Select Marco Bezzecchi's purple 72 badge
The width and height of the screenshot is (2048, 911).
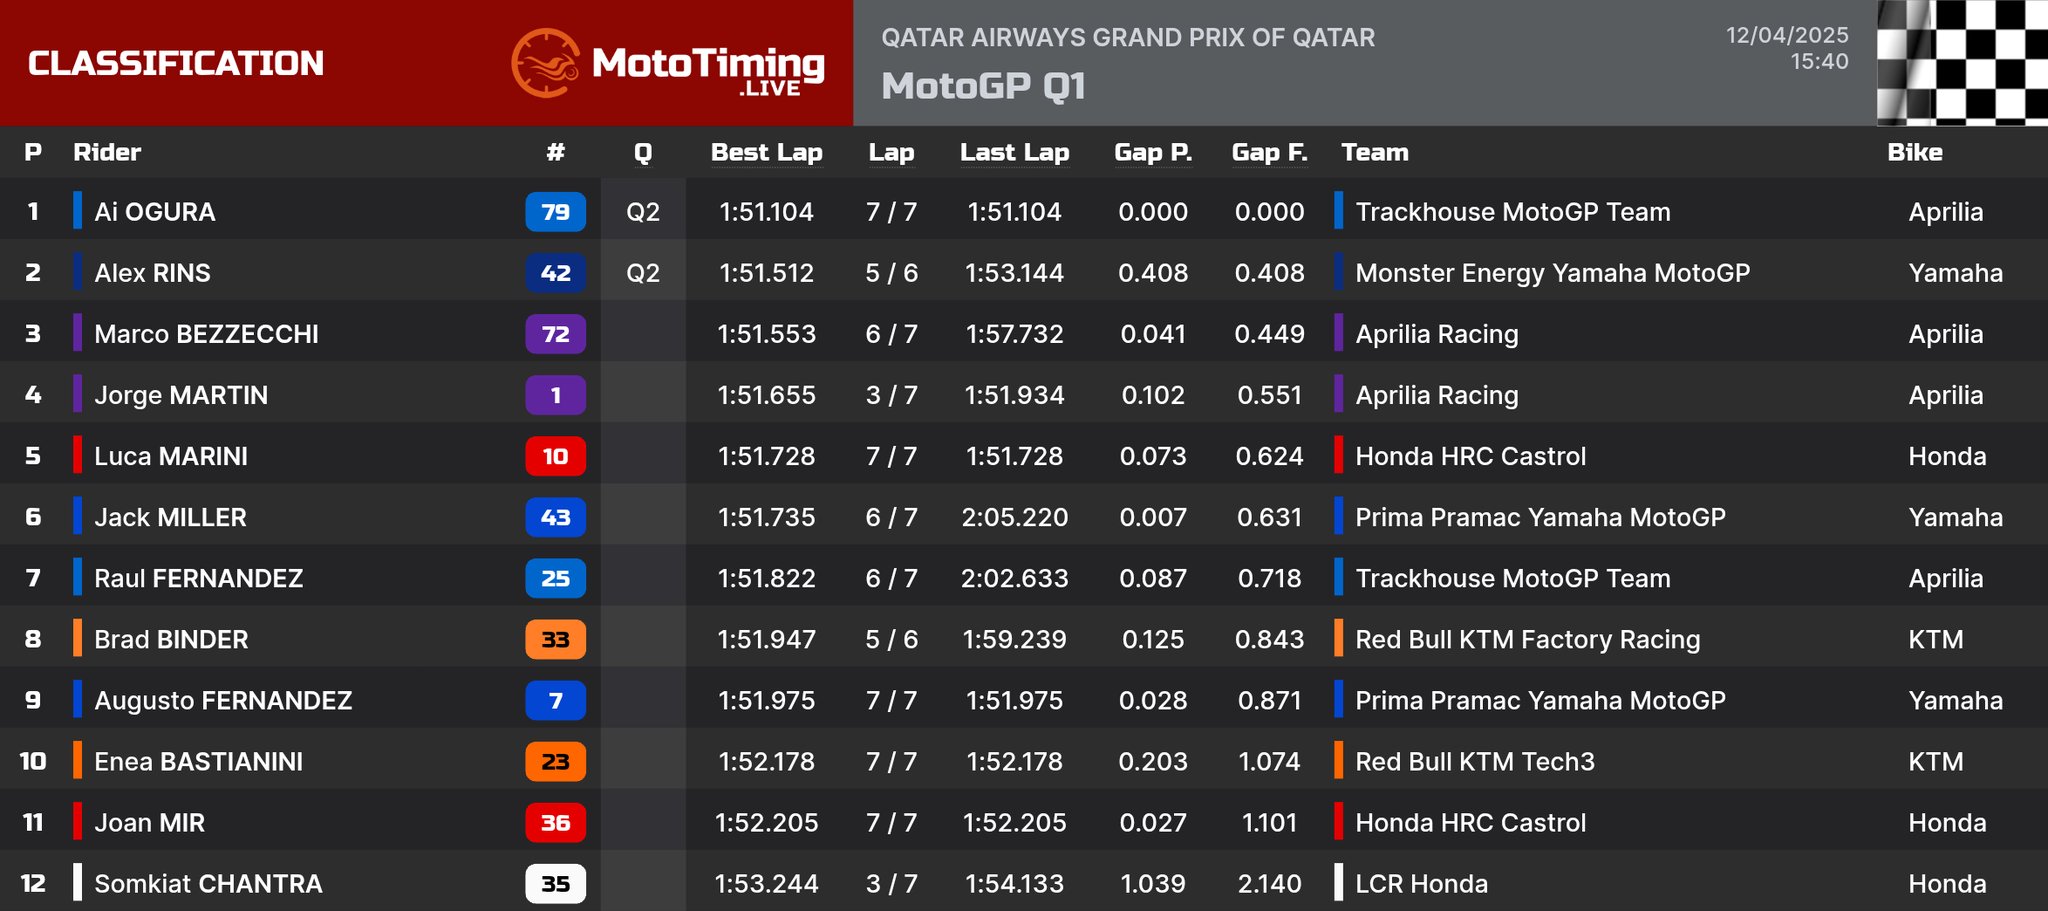pyautogui.click(x=555, y=334)
